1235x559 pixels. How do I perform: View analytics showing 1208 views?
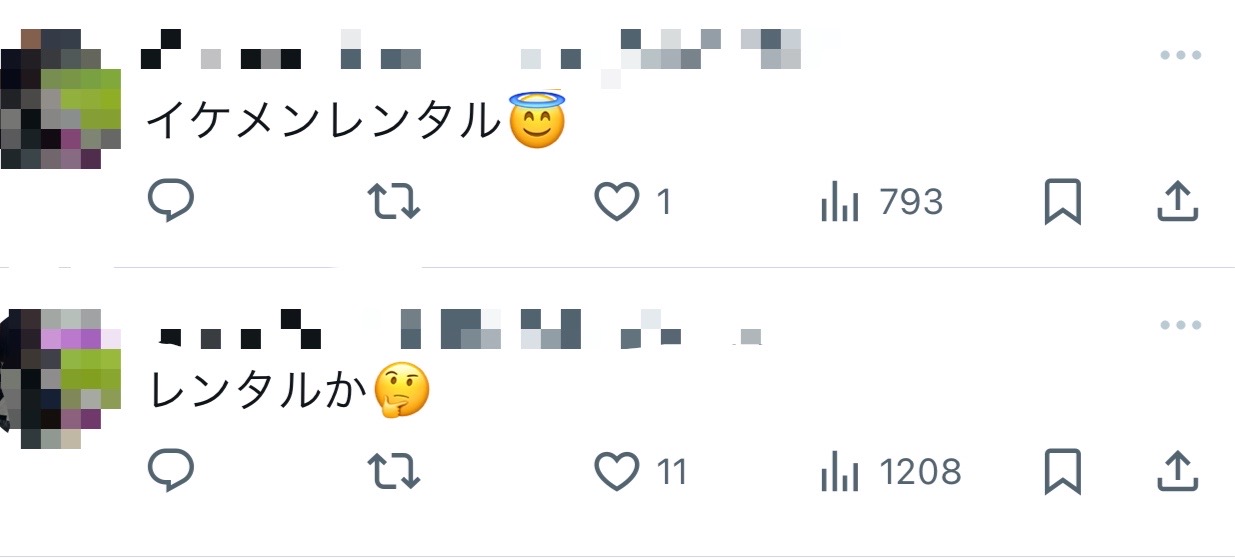[x=890, y=472]
